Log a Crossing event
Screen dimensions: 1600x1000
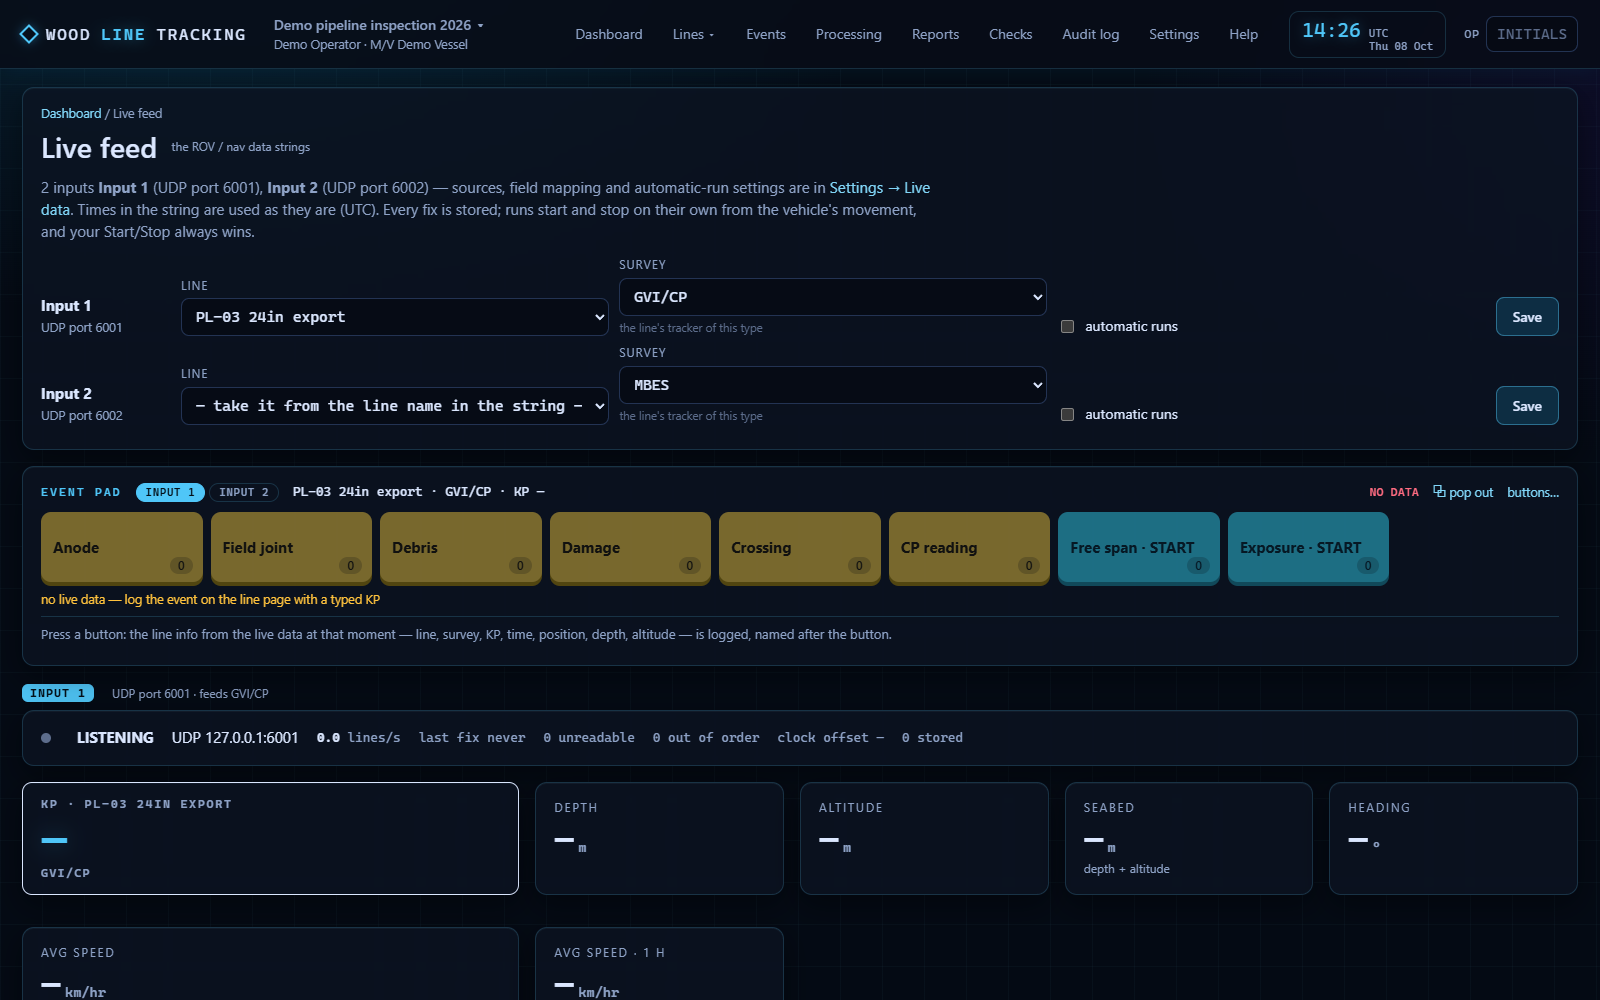pos(800,547)
